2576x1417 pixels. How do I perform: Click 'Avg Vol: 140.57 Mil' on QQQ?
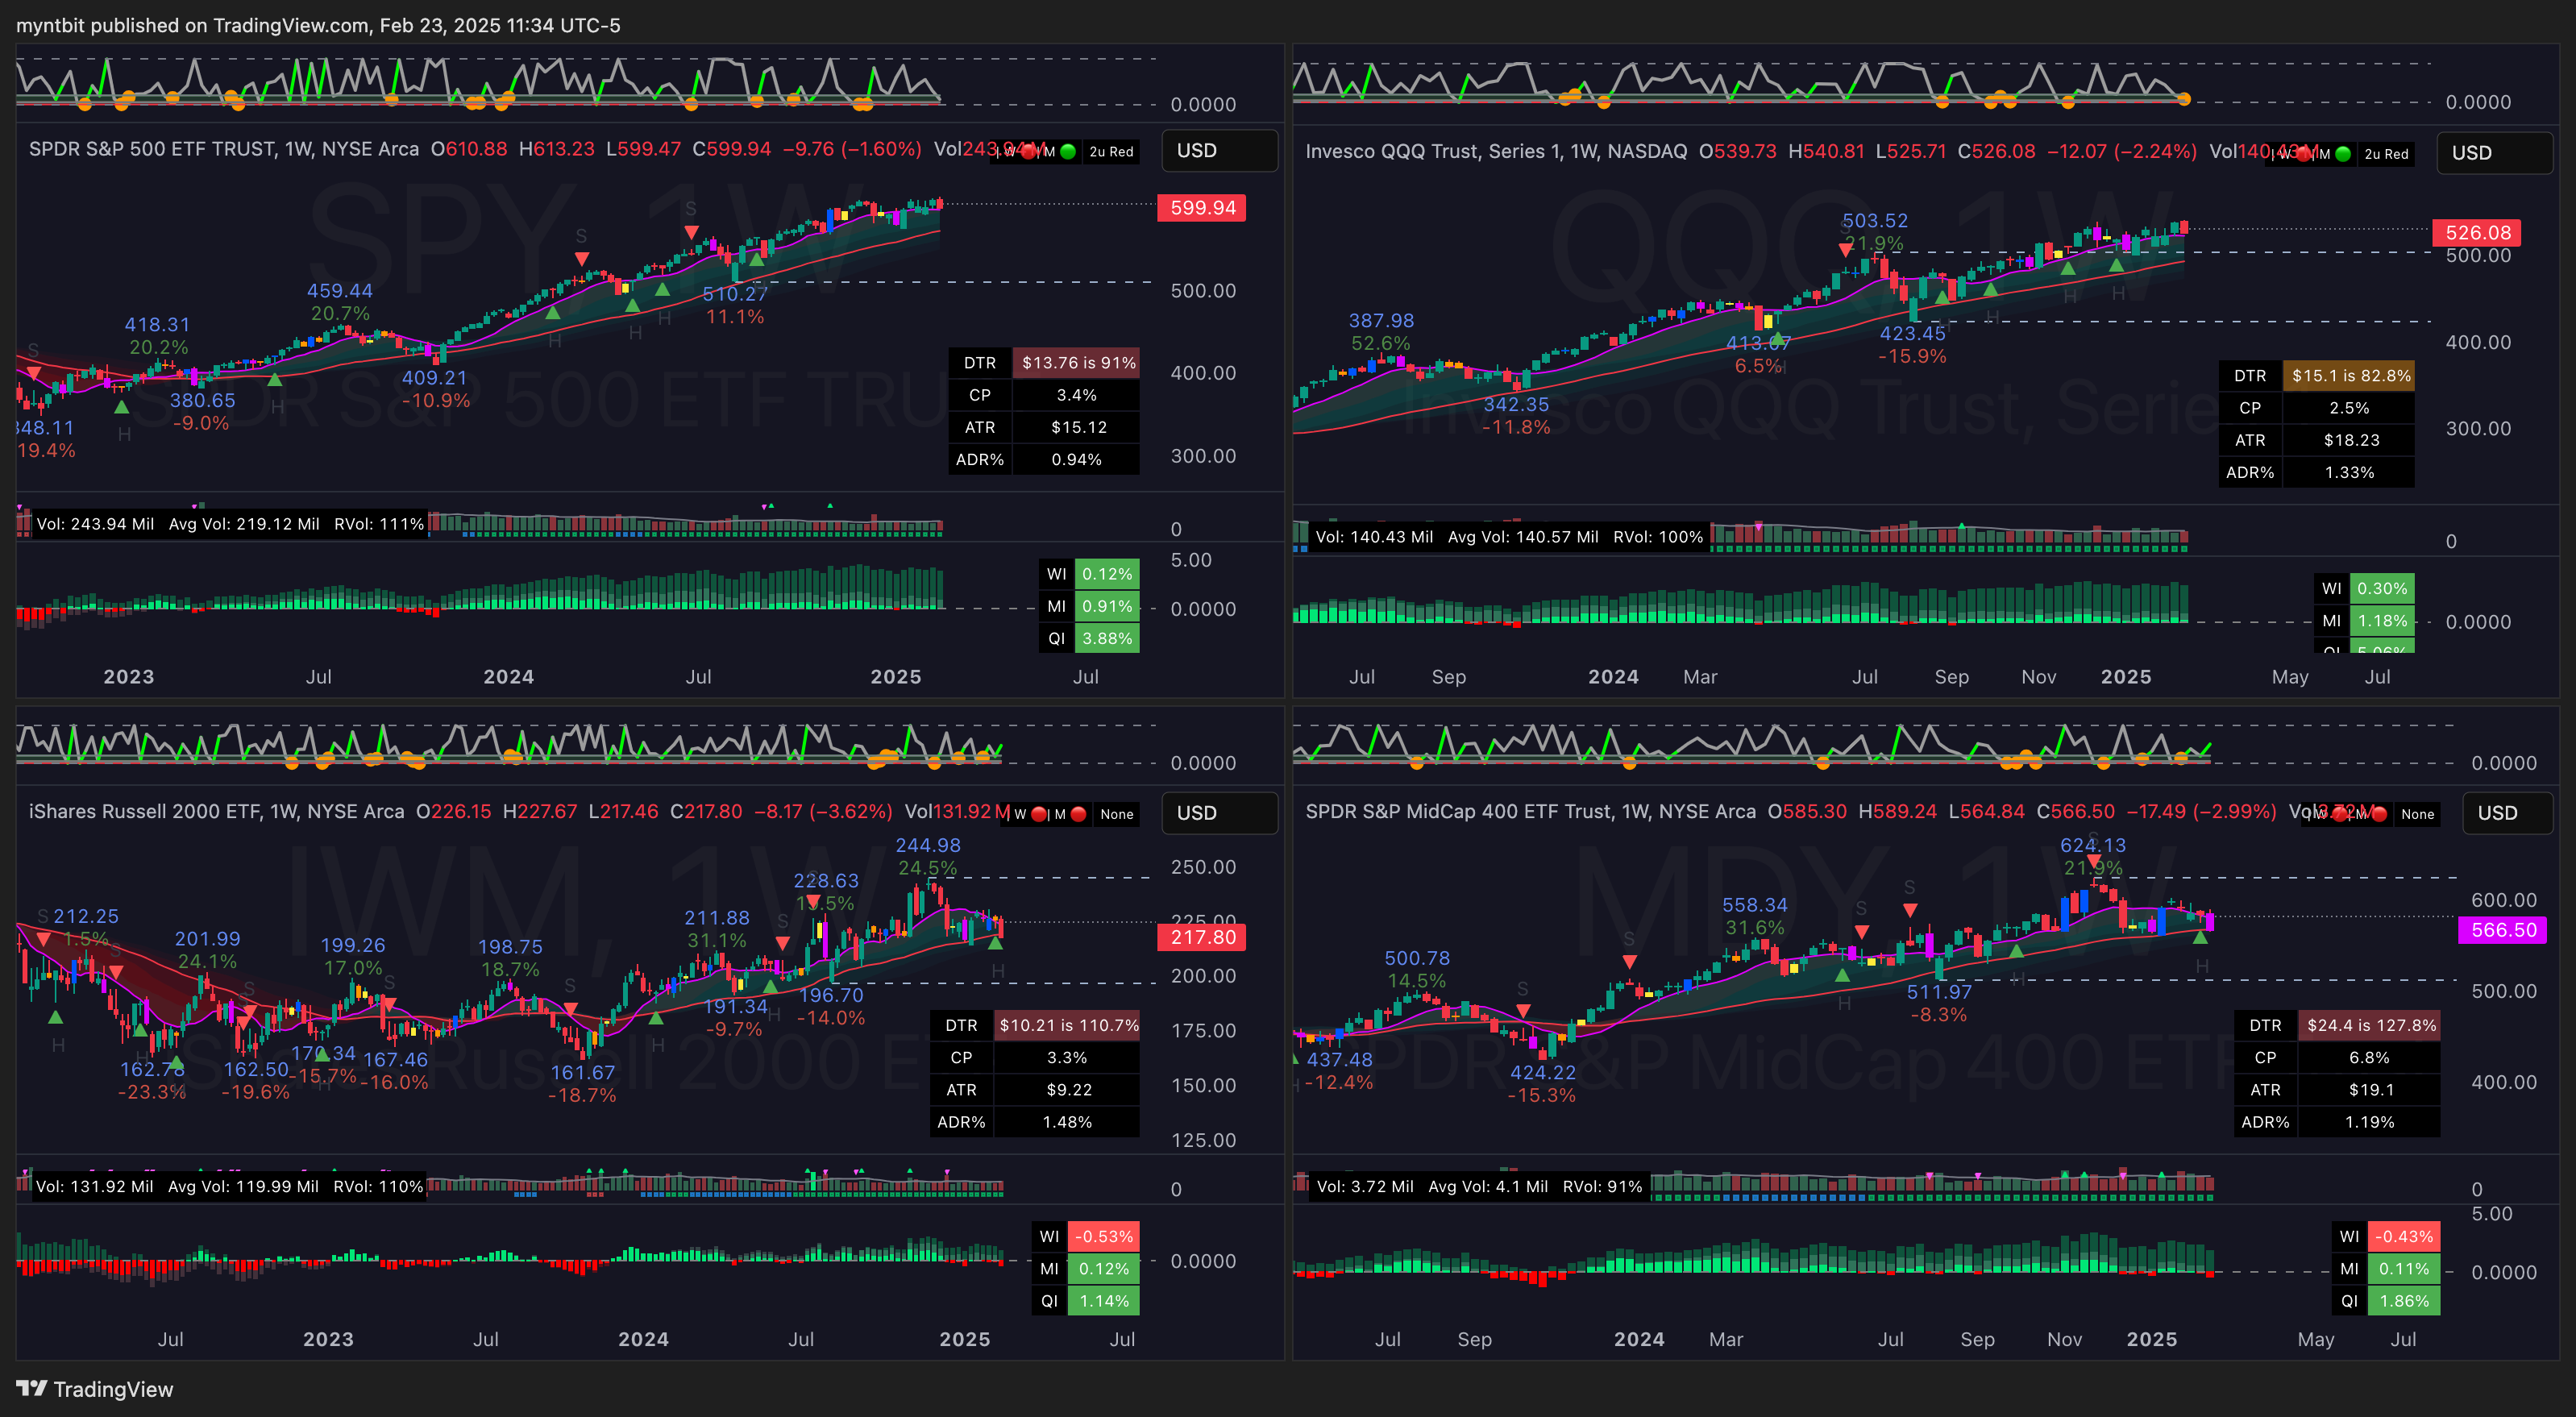(1523, 537)
